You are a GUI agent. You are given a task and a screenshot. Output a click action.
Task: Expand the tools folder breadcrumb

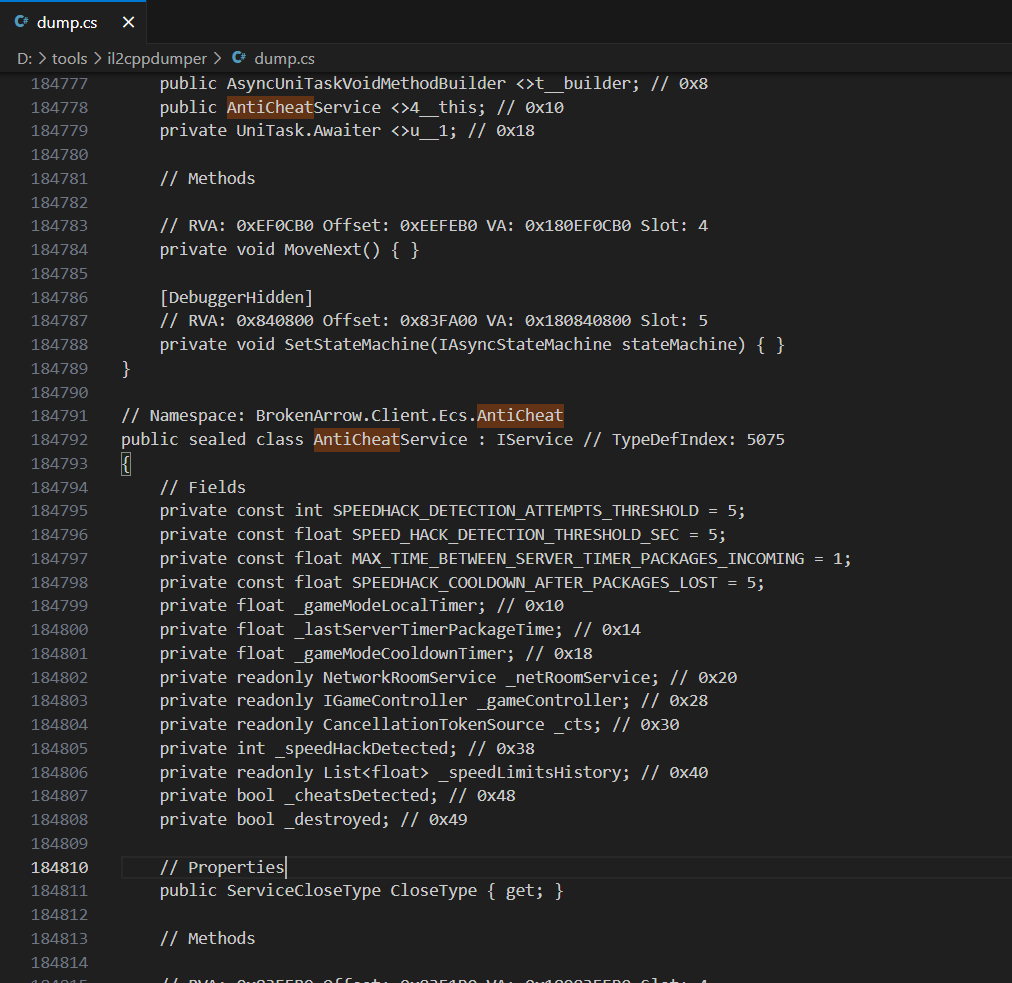click(70, 58)
